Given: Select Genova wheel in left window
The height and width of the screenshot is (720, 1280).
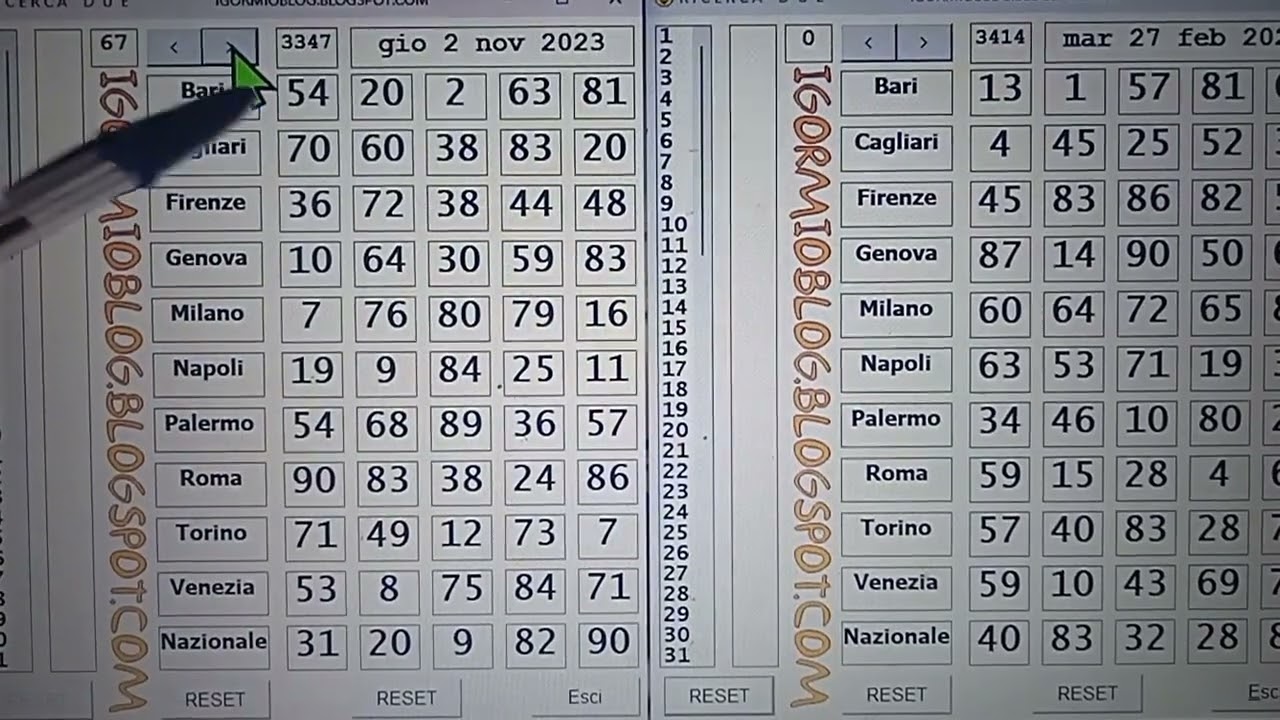Looking at the screenshot, I should [206, 260].
